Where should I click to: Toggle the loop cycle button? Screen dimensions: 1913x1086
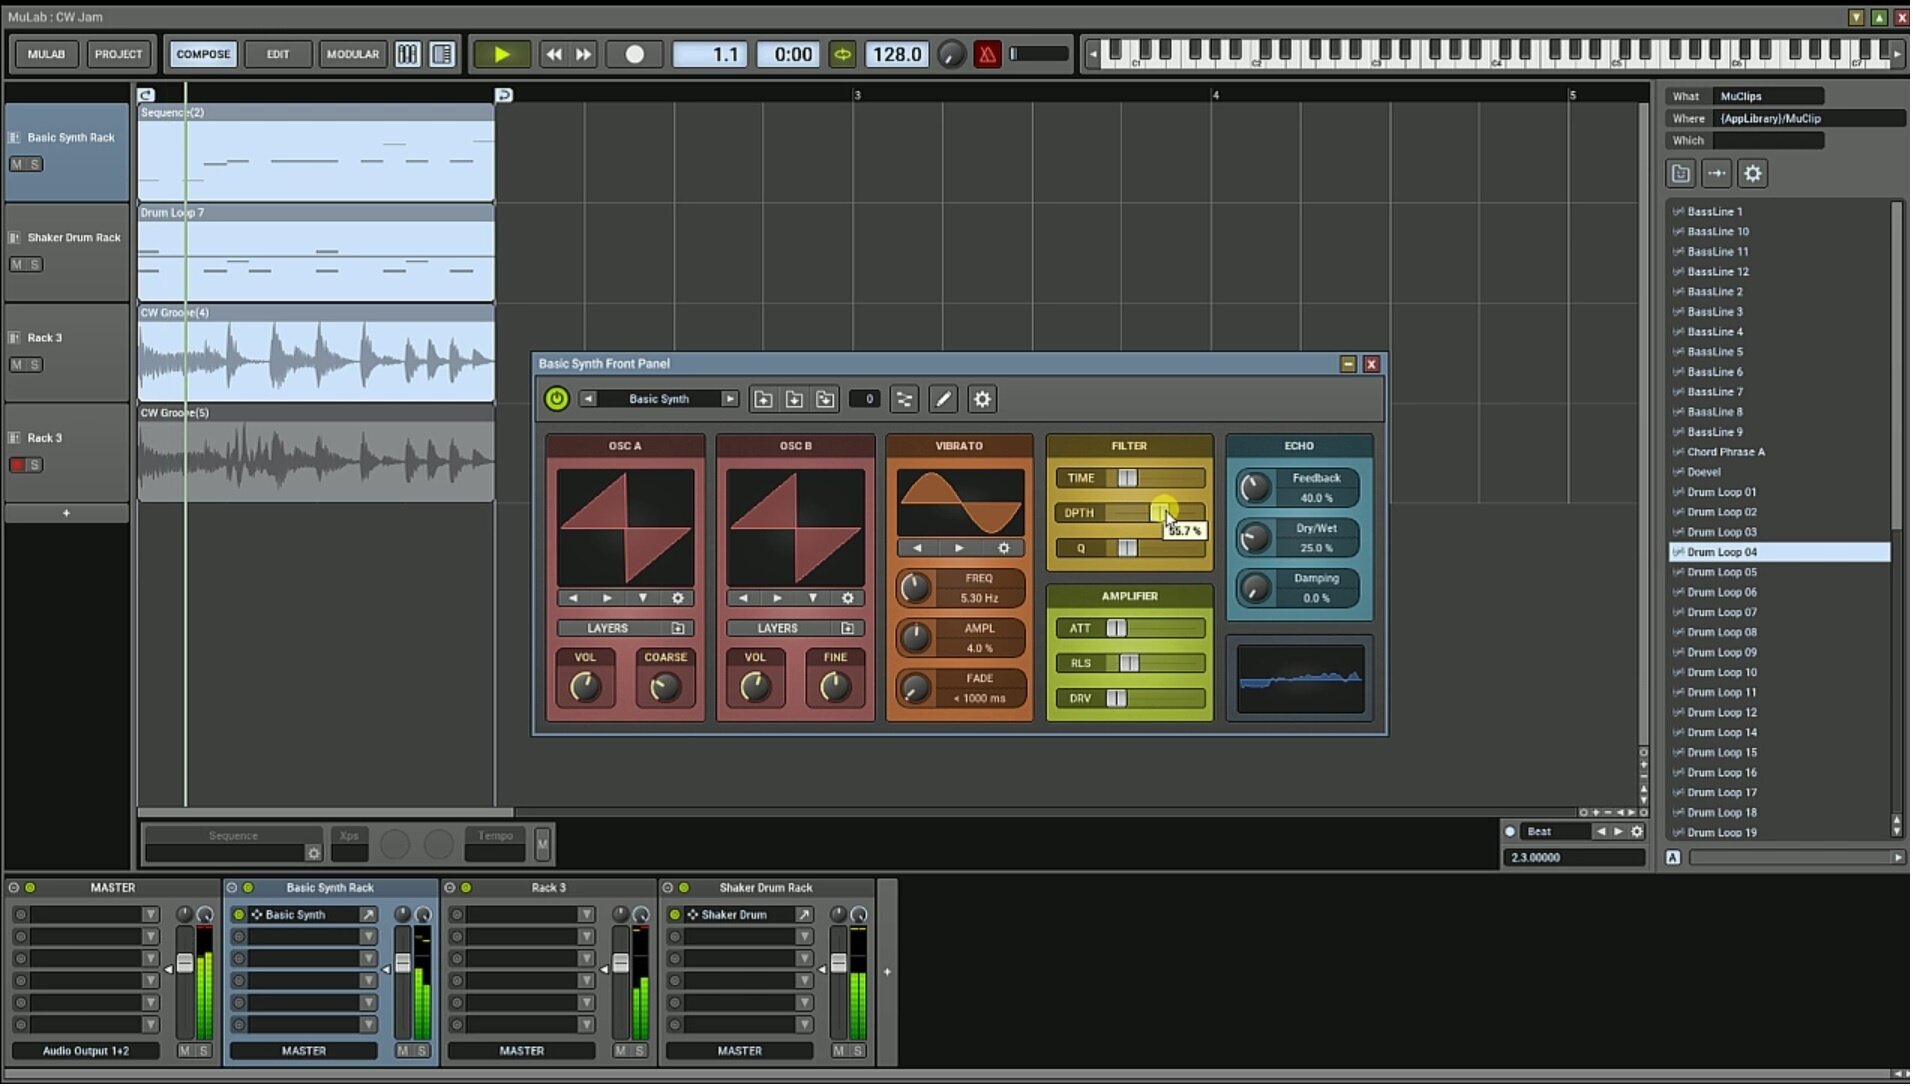coord(843,54)
